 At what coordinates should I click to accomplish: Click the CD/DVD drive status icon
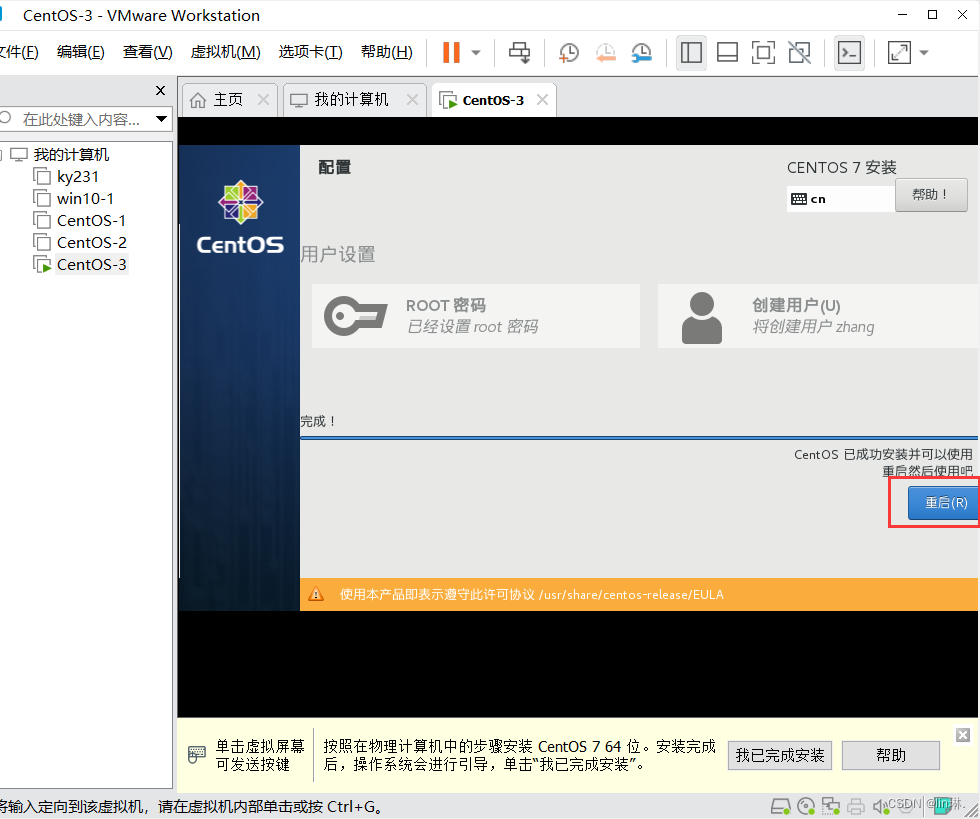pos(806,806)
